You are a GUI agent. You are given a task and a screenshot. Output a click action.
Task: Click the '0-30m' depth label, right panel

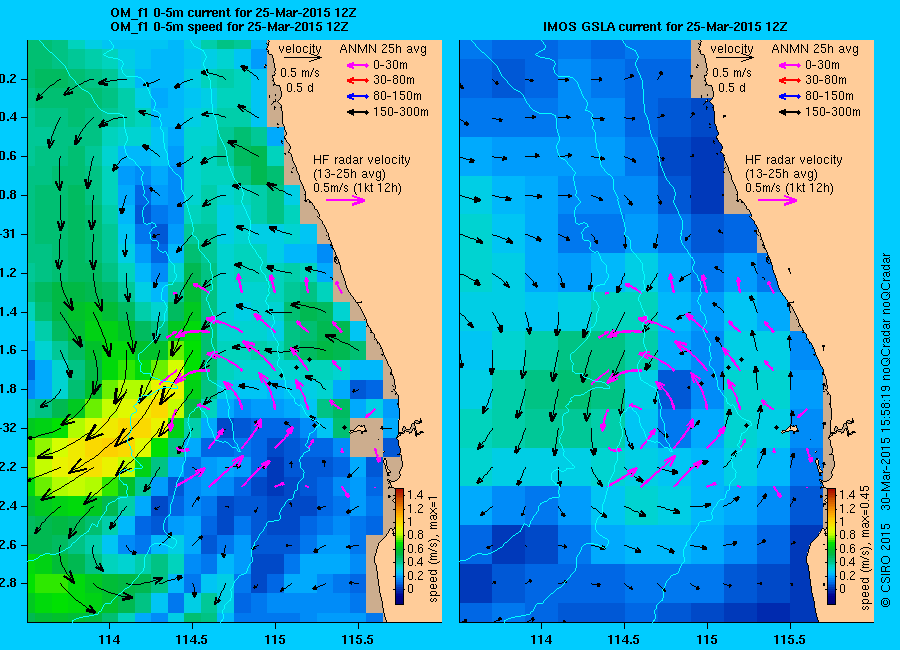(823, 65)
